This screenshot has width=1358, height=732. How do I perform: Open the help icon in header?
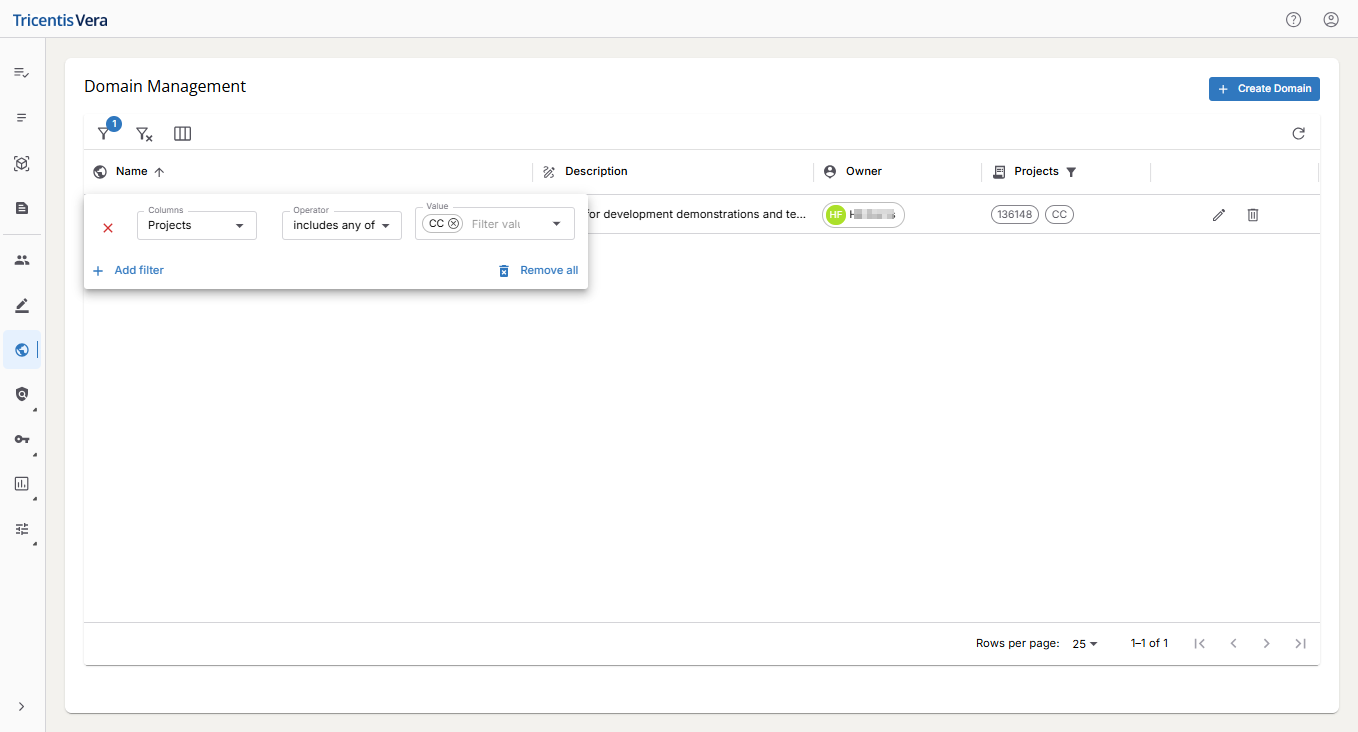pos(1293,19)
